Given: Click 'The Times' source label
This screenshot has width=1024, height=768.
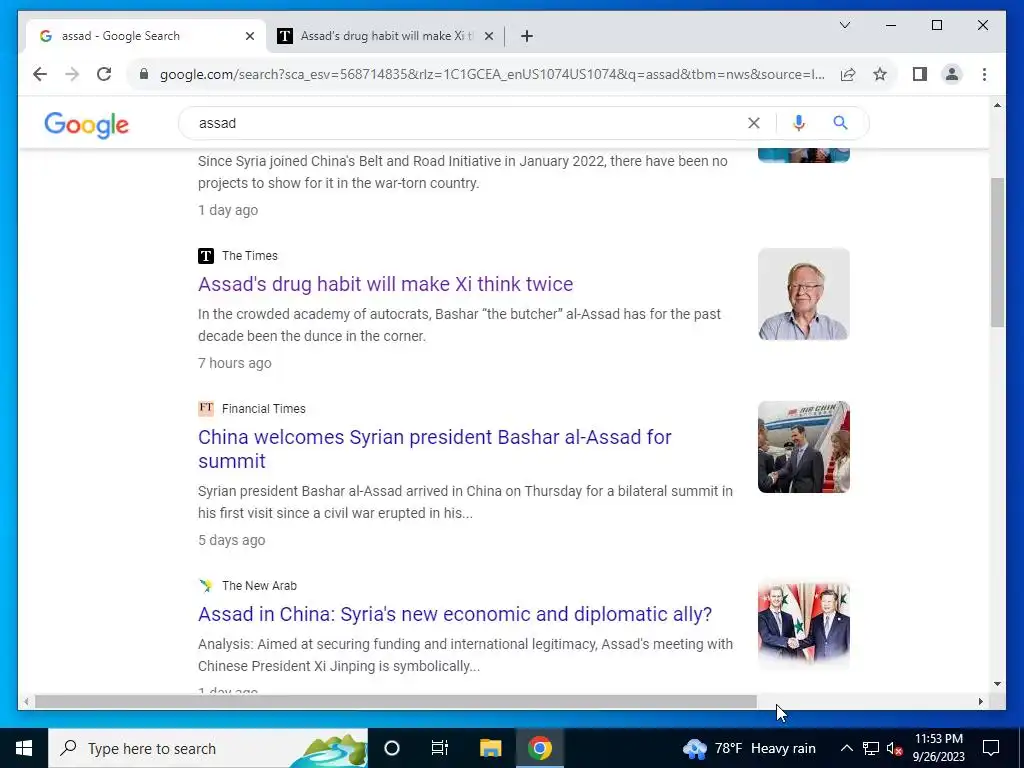Looking at the screenshot, I should (x=249, y=256).
